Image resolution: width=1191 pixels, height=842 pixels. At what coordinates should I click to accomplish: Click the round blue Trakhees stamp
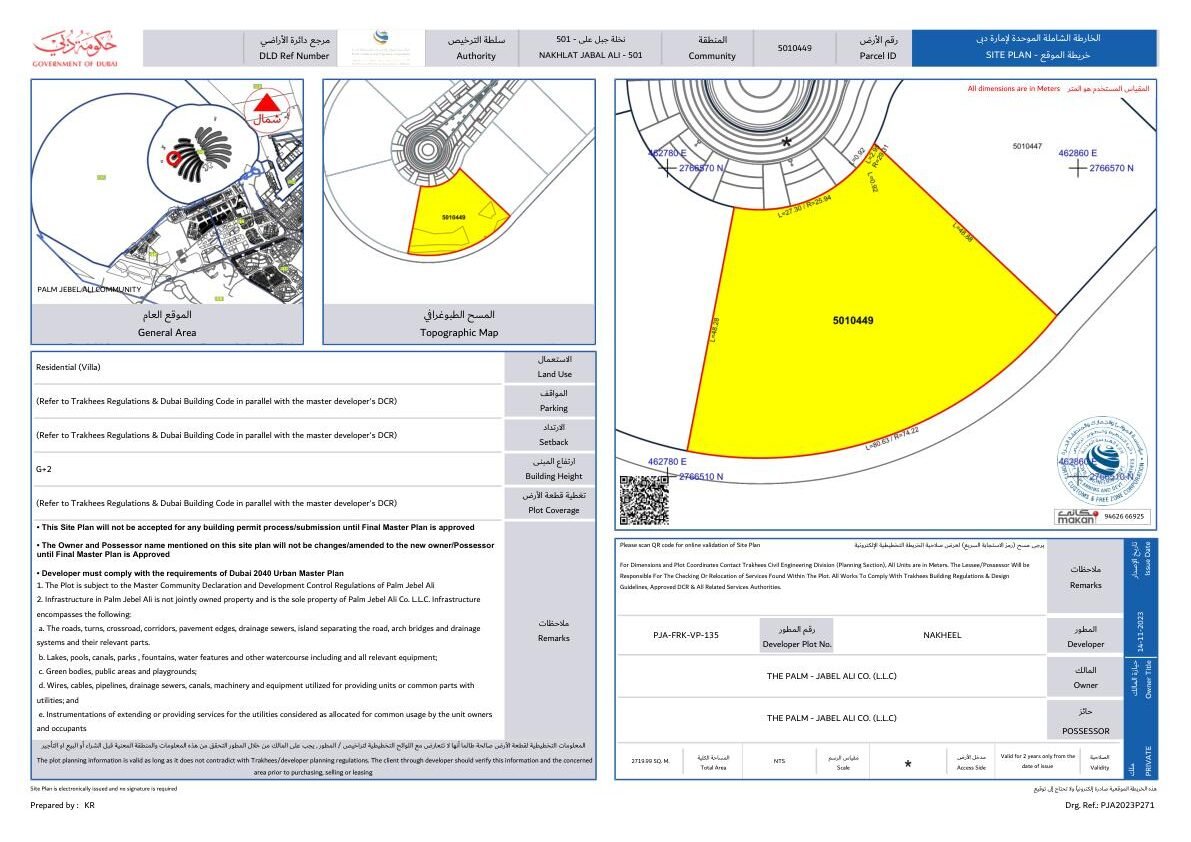(x=1103, y=464)
